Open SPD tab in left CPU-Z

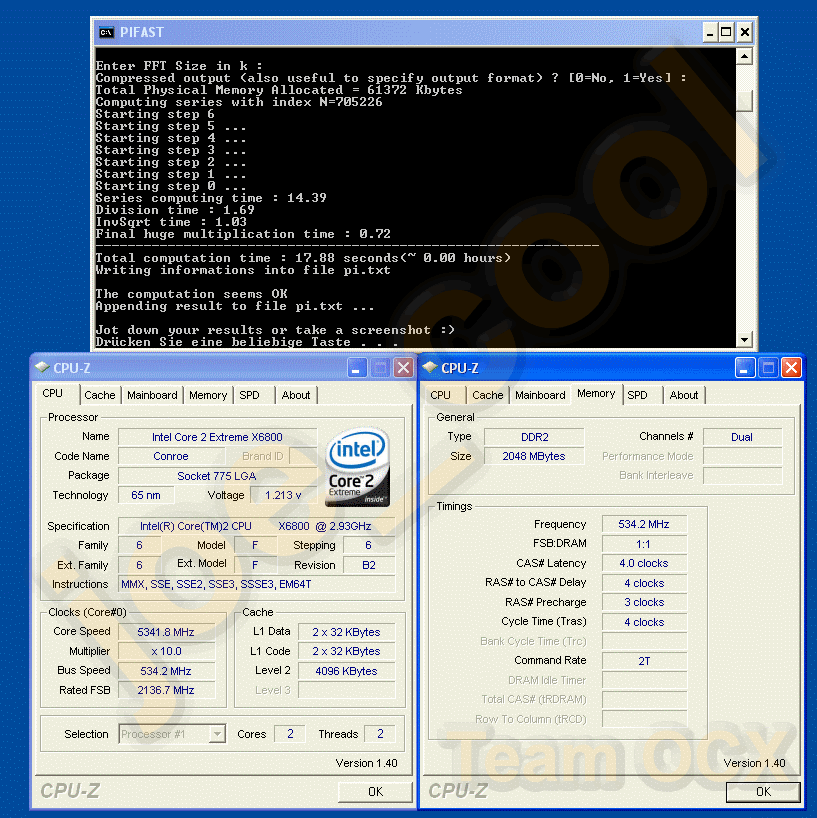pos(249,395)
